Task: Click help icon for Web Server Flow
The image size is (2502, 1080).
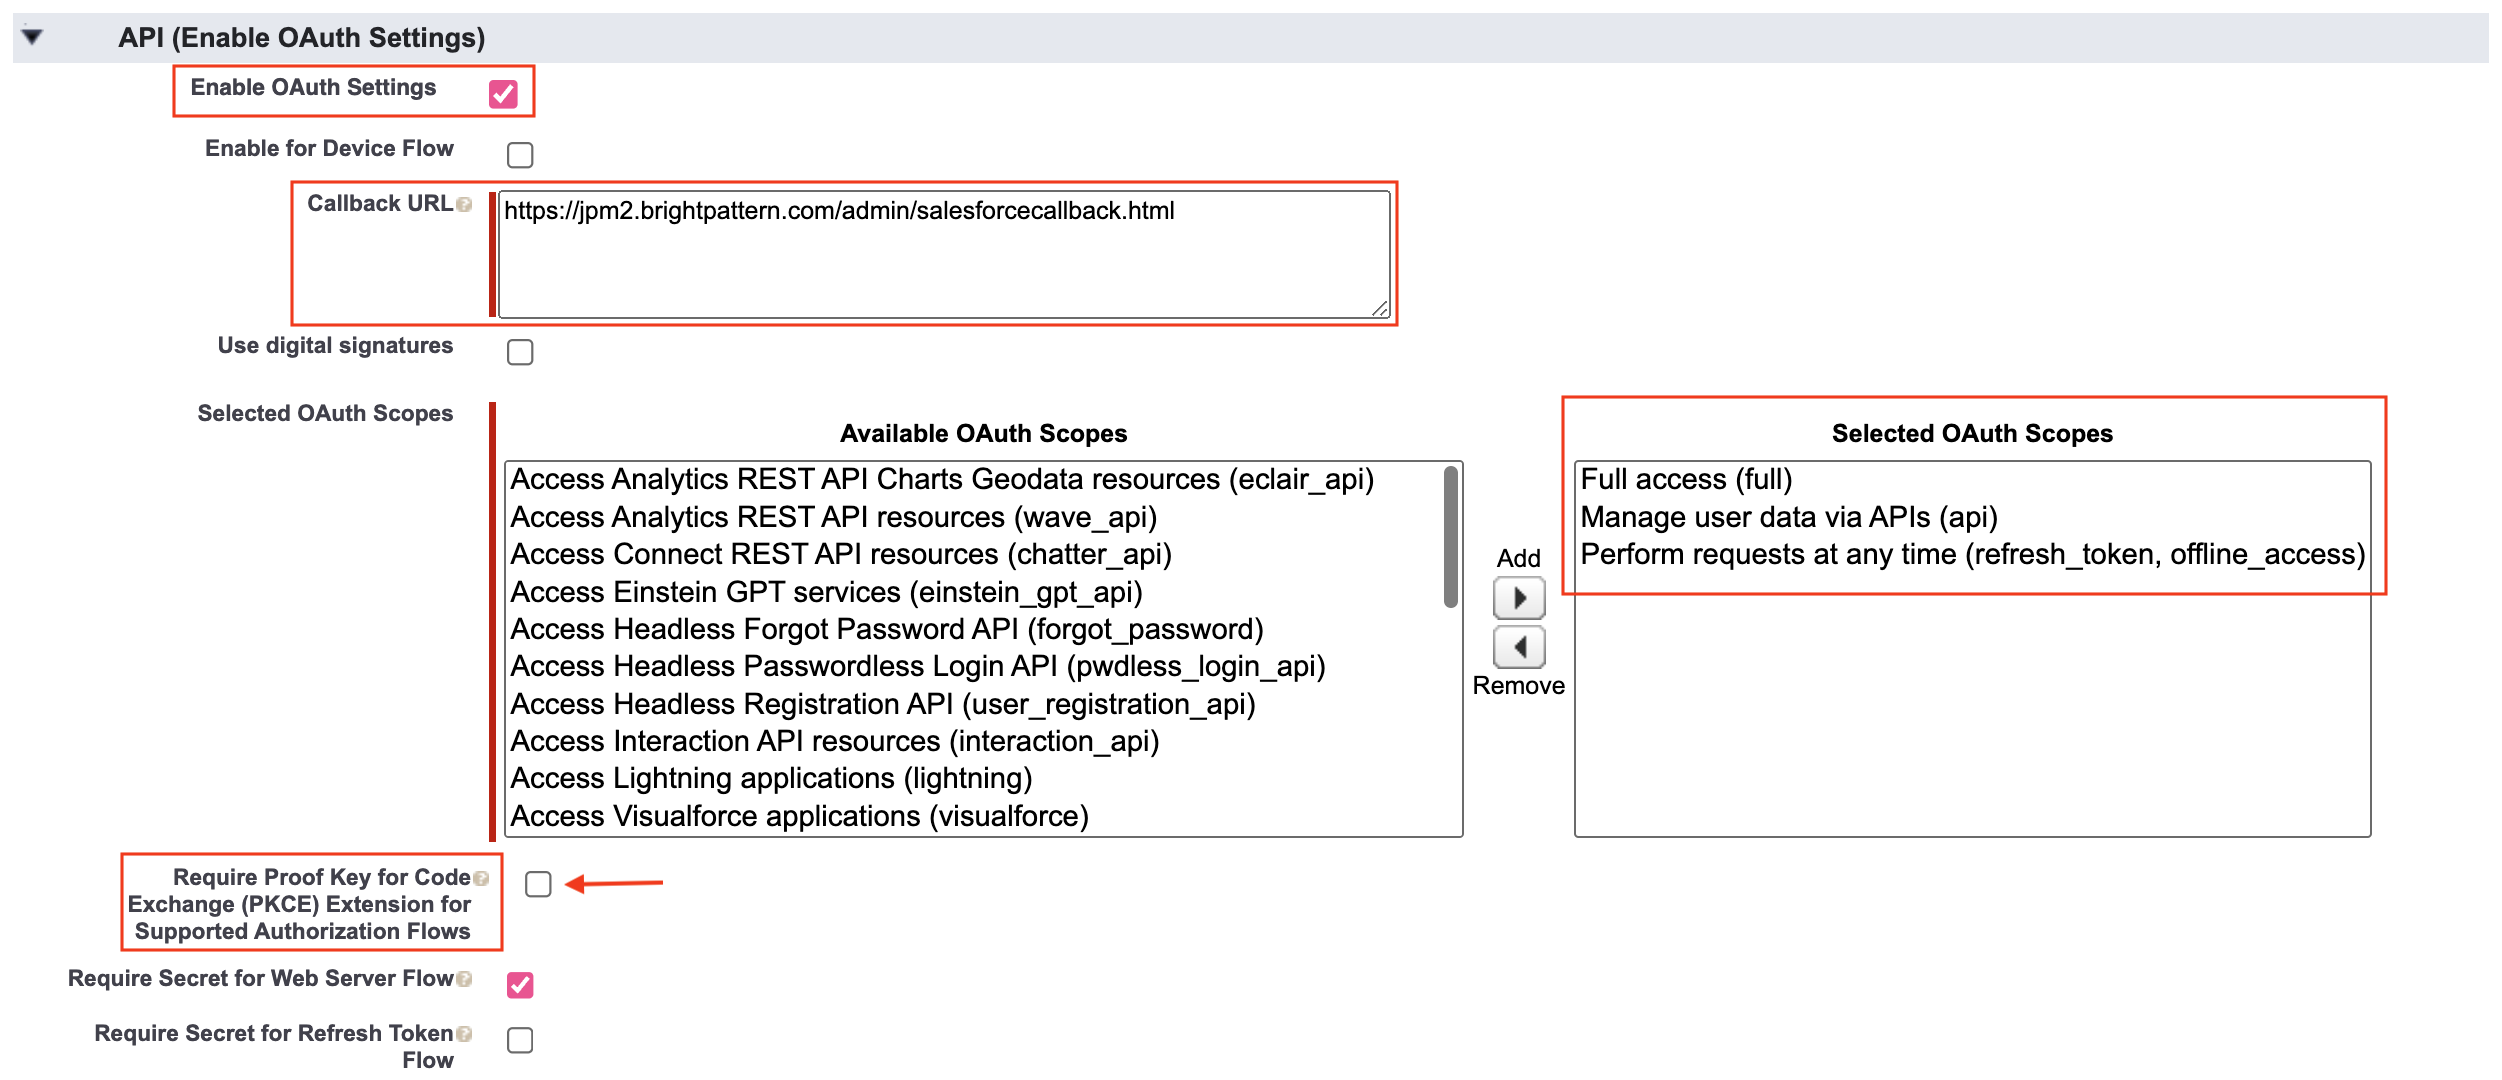Action: point(464,980)
